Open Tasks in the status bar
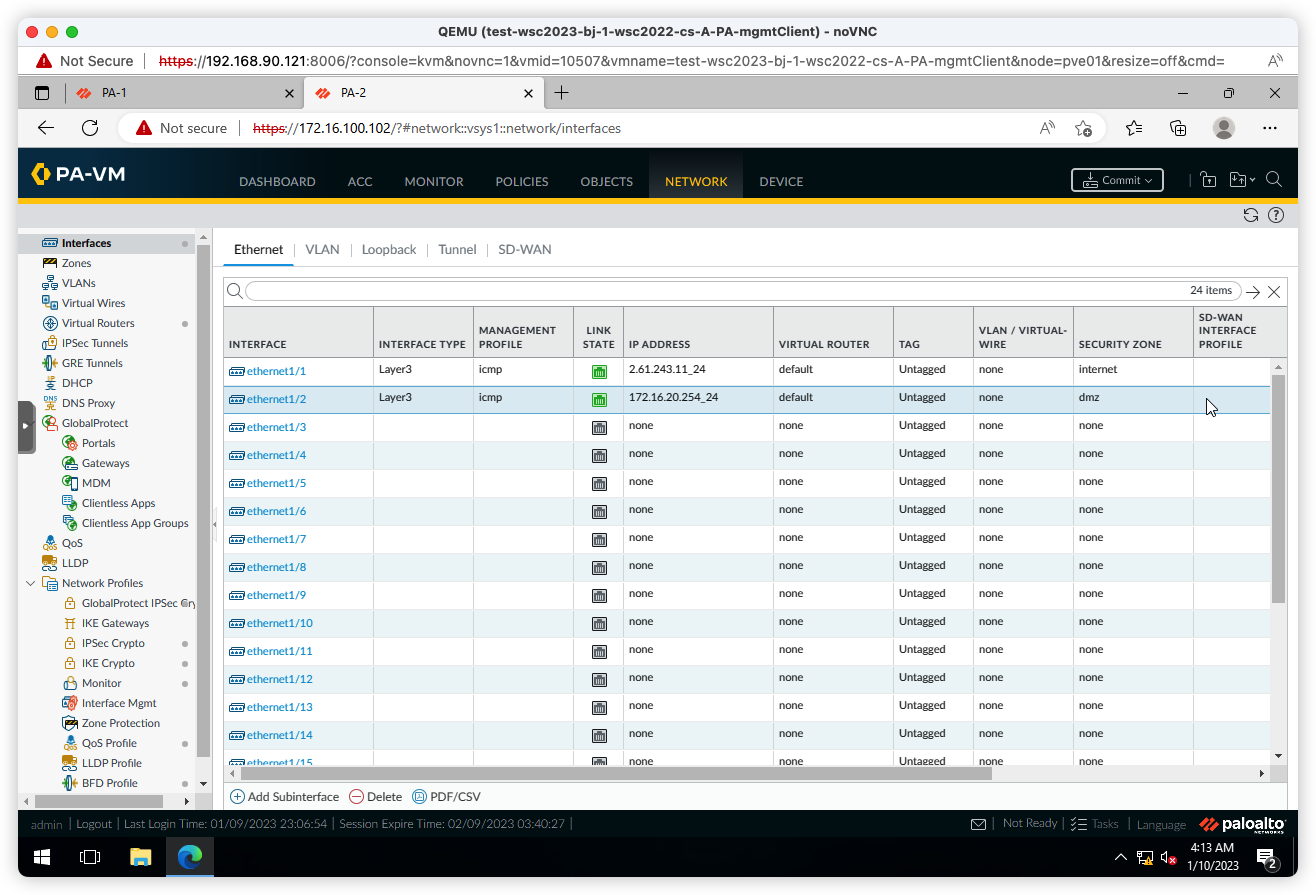1316x895 pixels. (1095, 824)
